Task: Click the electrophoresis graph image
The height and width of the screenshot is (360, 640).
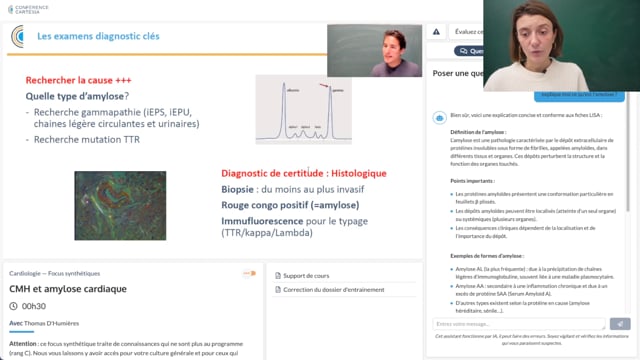Action: [x=304, y=109]
